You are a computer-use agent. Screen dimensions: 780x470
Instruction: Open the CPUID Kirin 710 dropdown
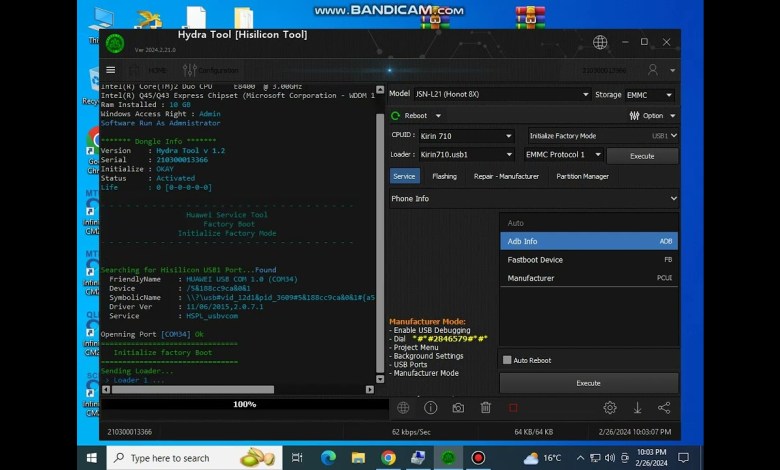point(465,135)
